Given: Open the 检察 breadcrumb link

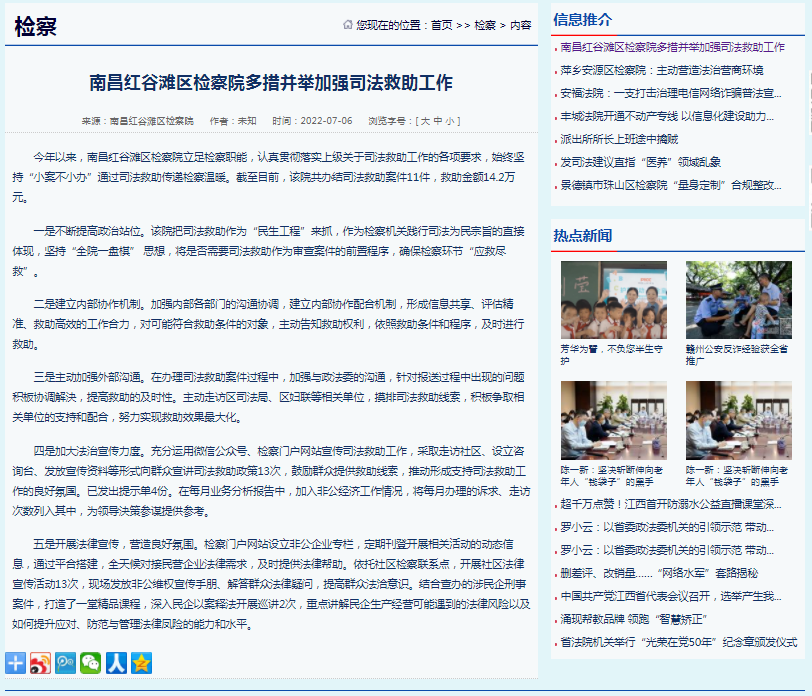Looking at the screenshot, I should (x=485, y=25).
